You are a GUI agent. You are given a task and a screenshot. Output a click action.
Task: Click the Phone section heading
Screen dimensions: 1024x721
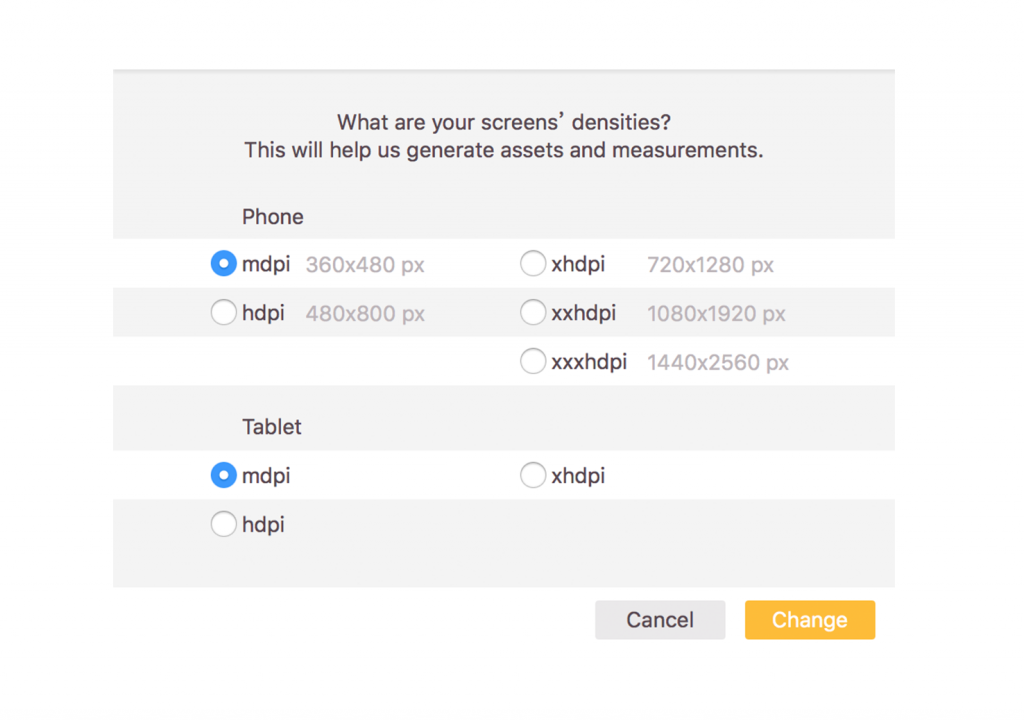tap(273, 217)
